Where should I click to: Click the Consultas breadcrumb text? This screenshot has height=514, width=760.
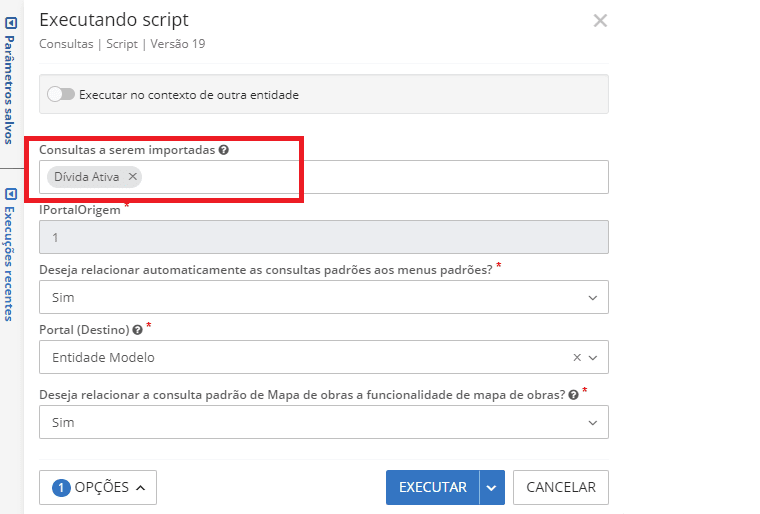66,44
